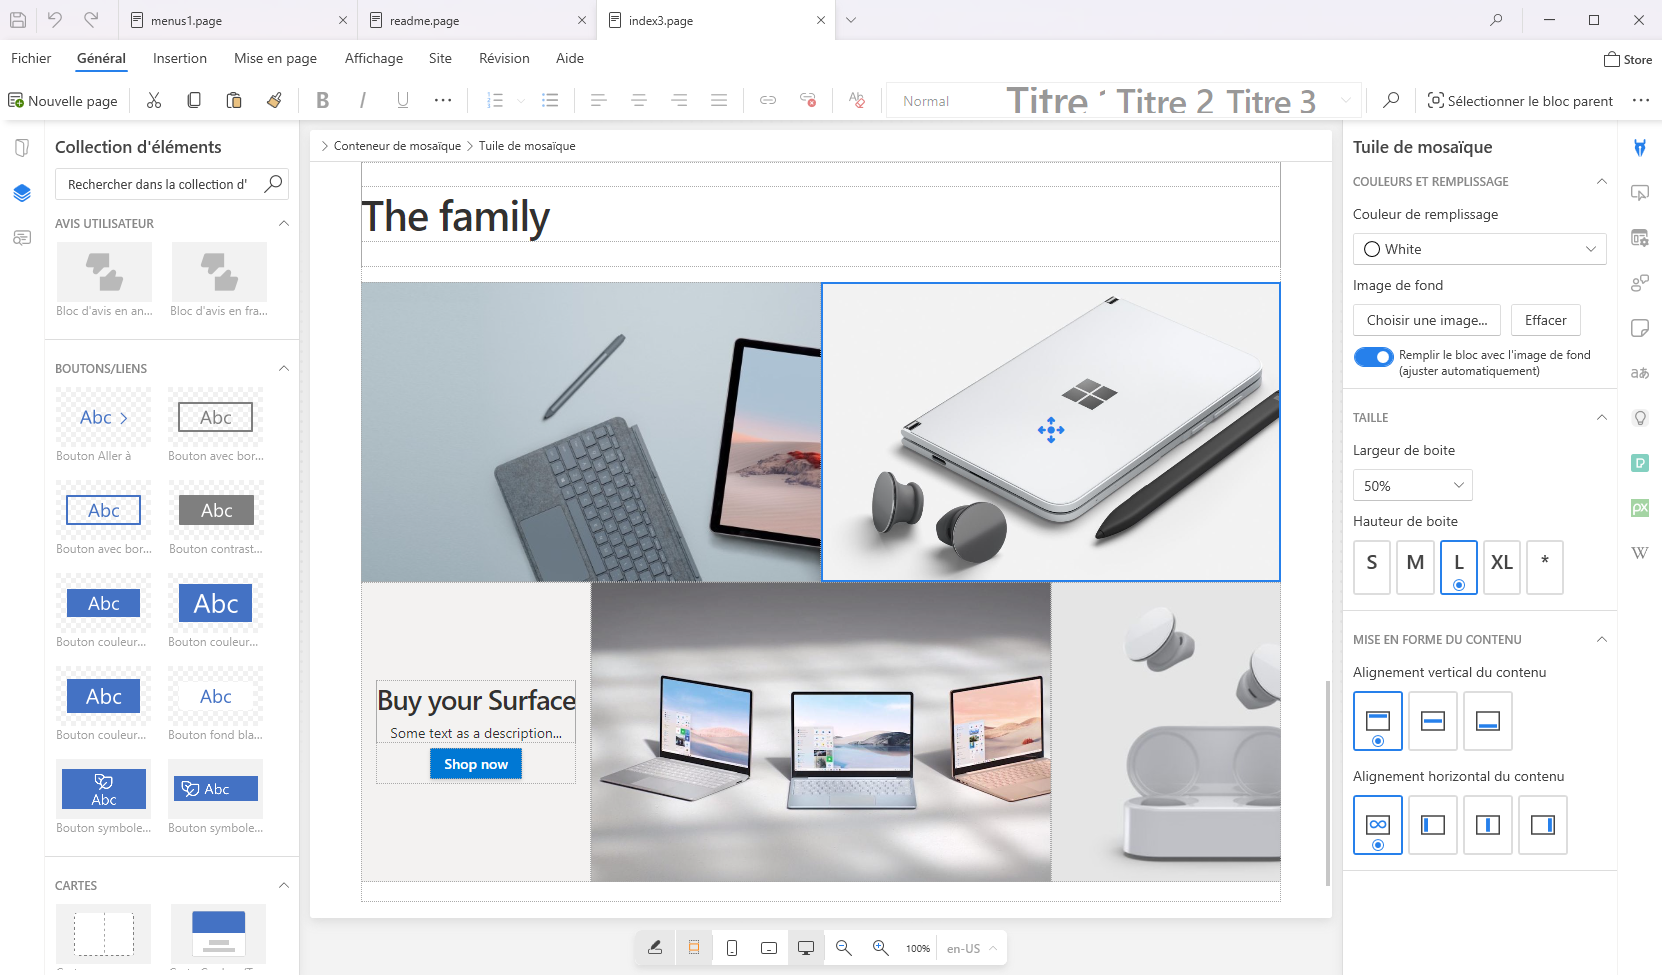Collapse Boutons/Liens group
The height and width of the screenshot is (975, 1662).
(283, 368)
